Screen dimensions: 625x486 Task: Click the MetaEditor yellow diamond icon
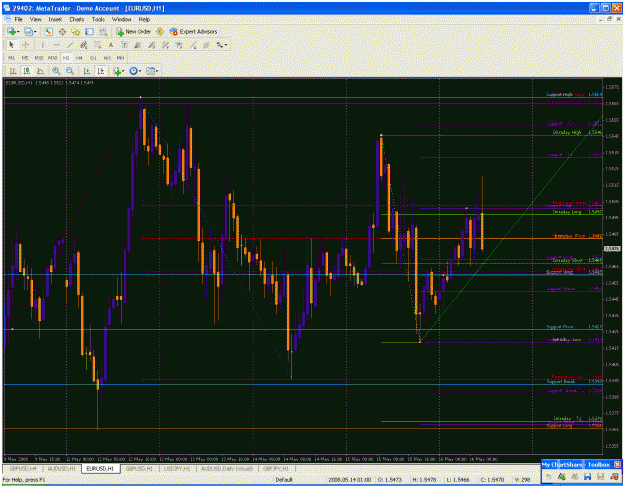pyautogui.click(x=160, y=31)
